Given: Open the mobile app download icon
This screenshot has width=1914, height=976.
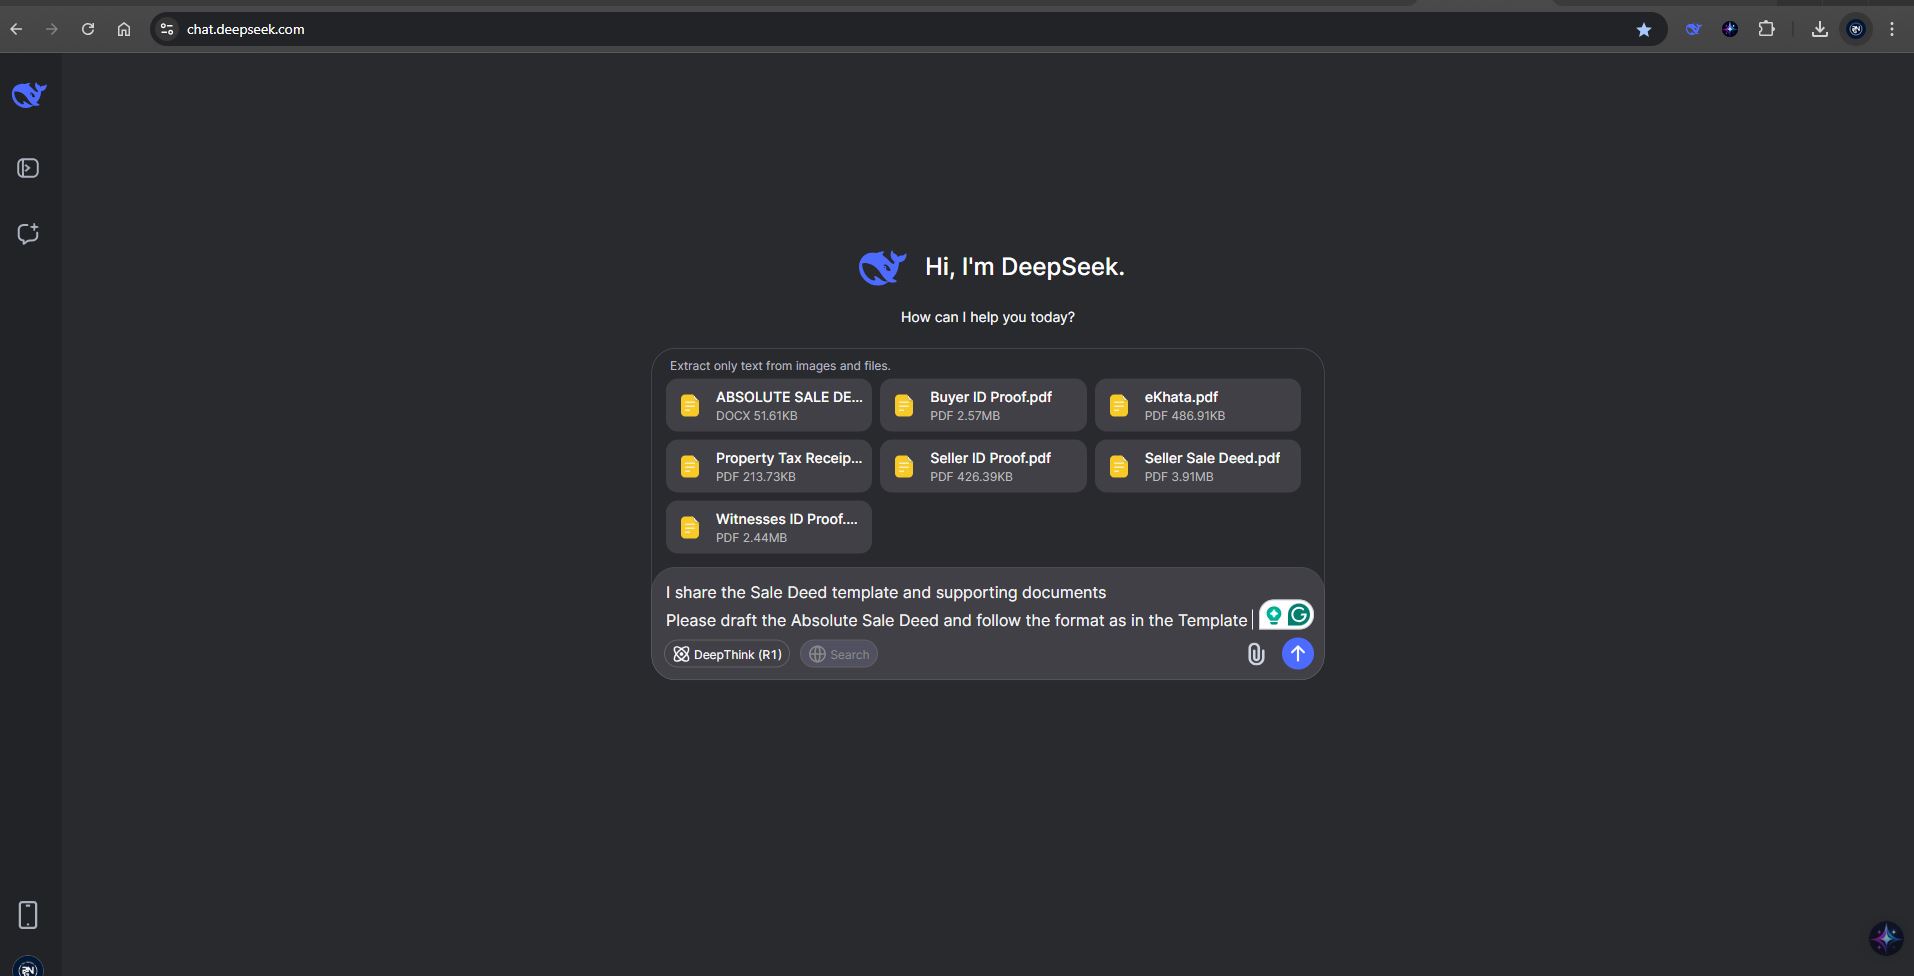Looking at the screenshot, I should tap(28, 914).
